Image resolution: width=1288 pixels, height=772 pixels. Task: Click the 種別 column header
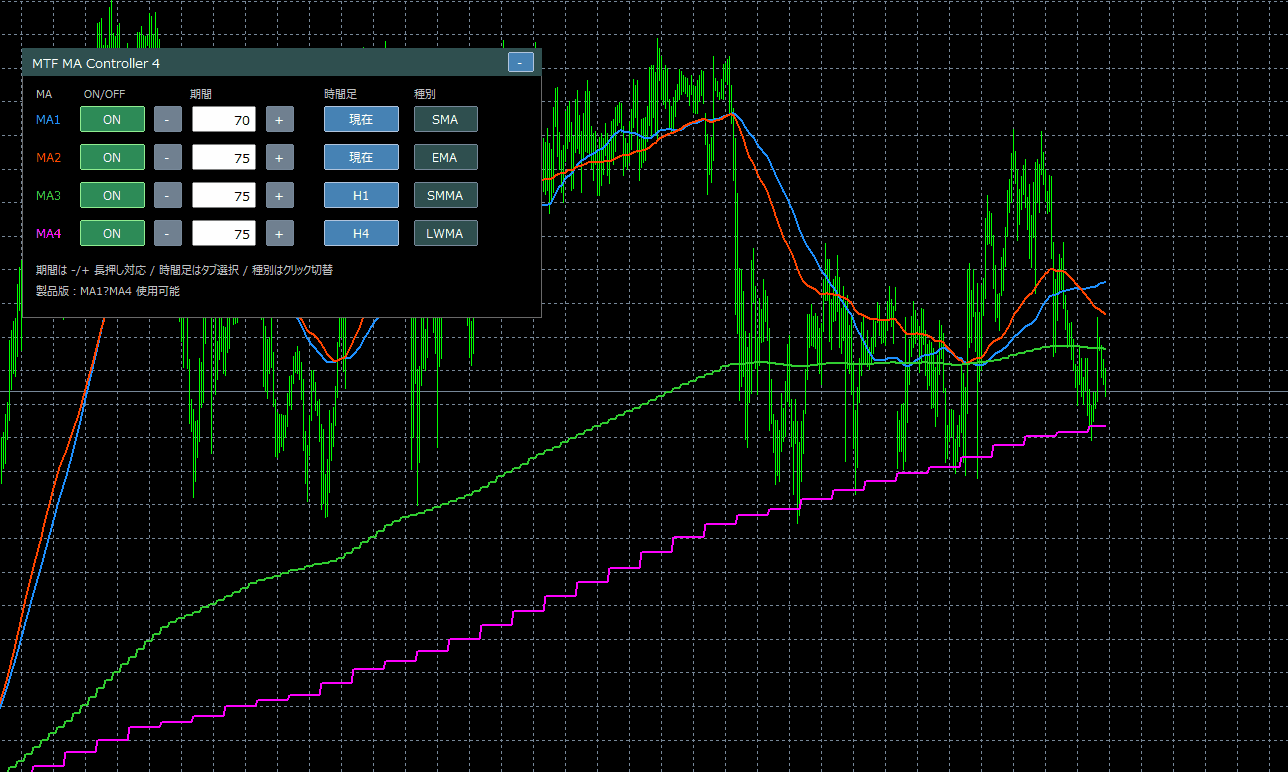coord(425,94)
